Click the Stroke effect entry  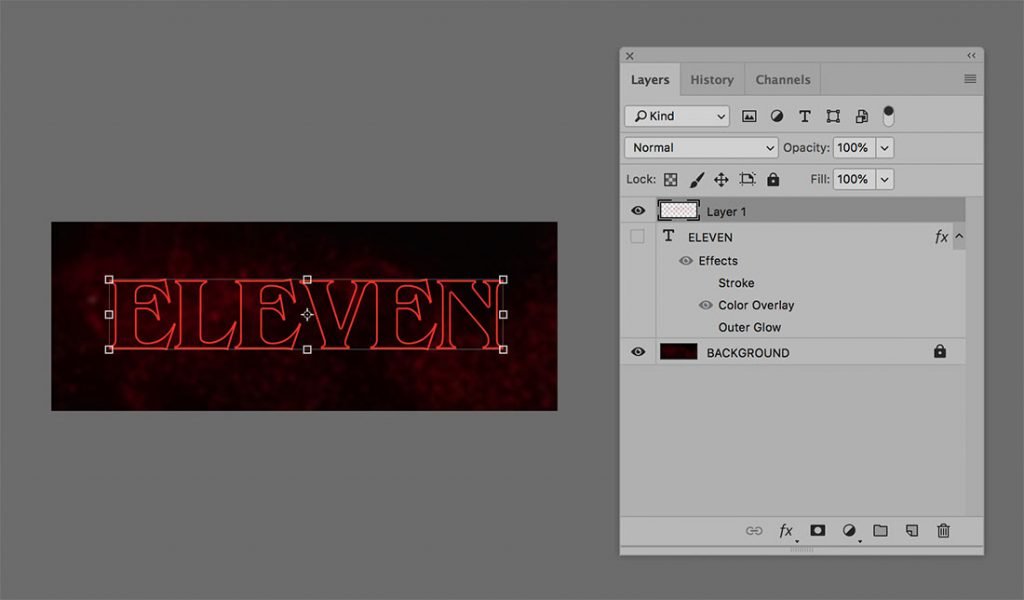tap(736, 283)
